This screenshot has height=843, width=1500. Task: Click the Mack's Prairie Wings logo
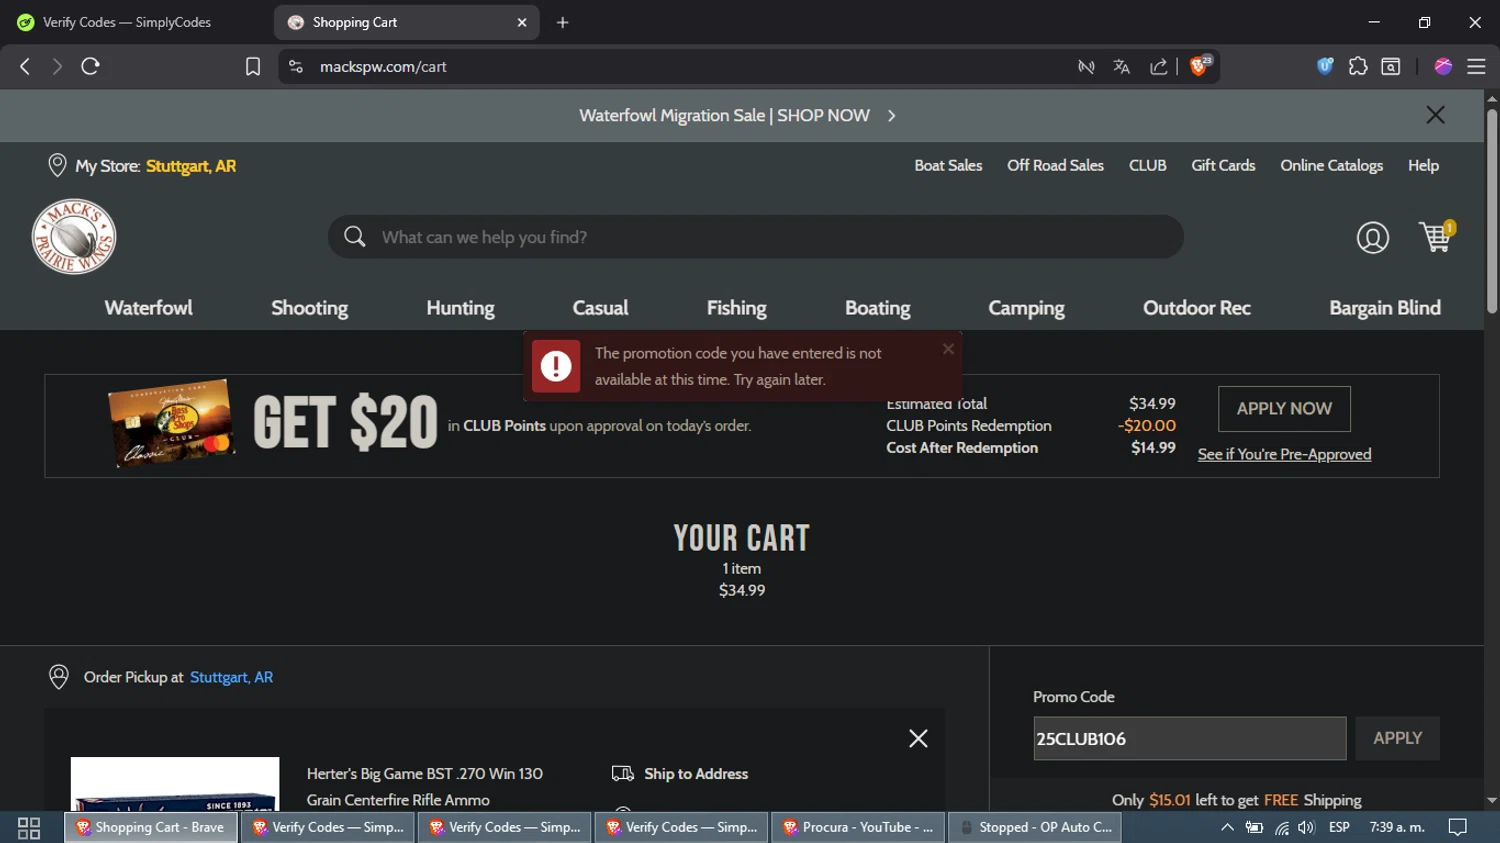pyautogui.click(x=74, y=237)
